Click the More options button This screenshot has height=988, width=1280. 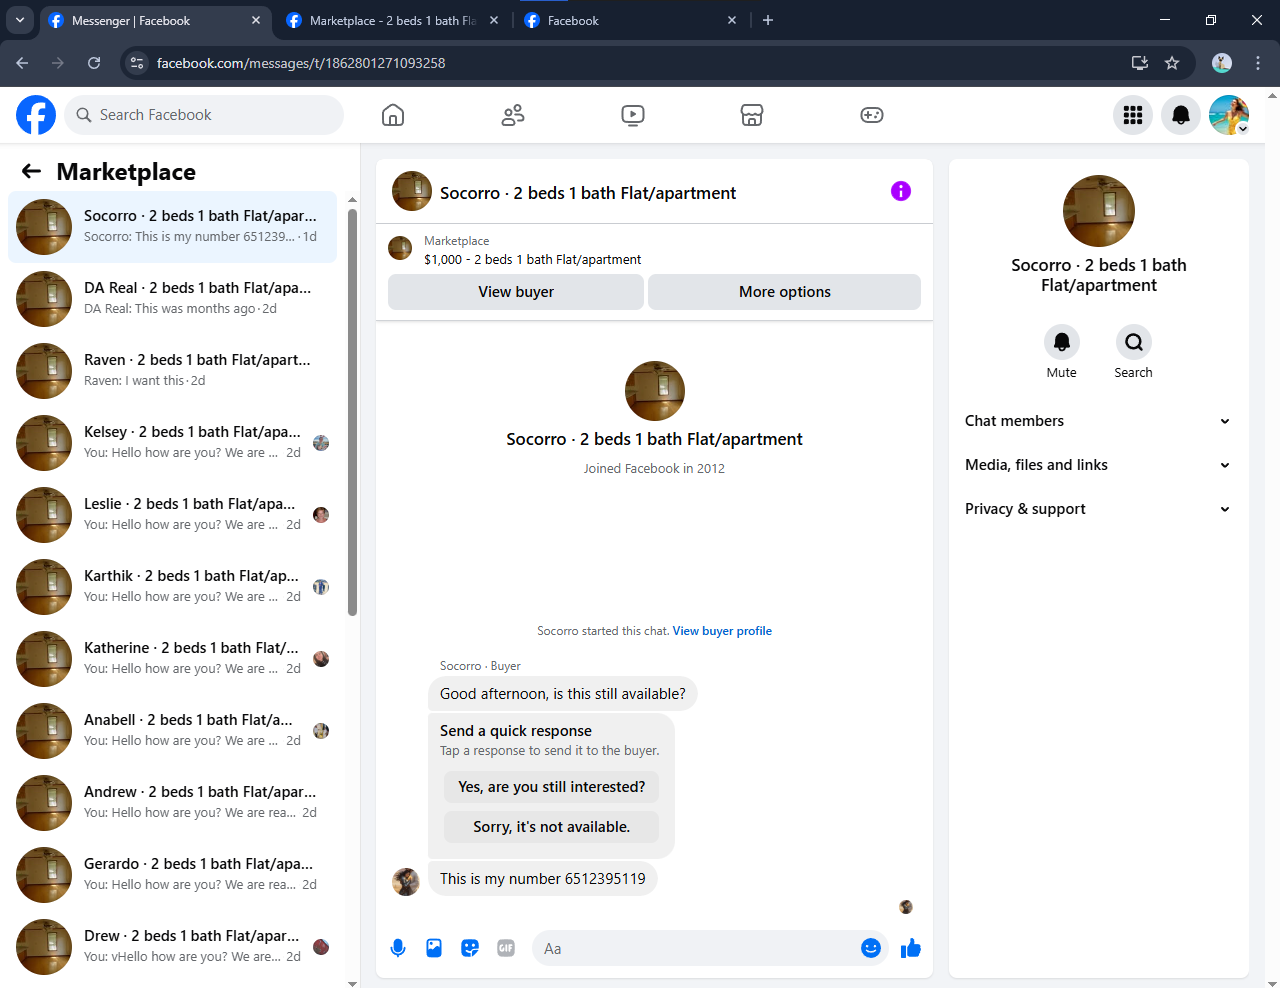(x=785, y=292)
